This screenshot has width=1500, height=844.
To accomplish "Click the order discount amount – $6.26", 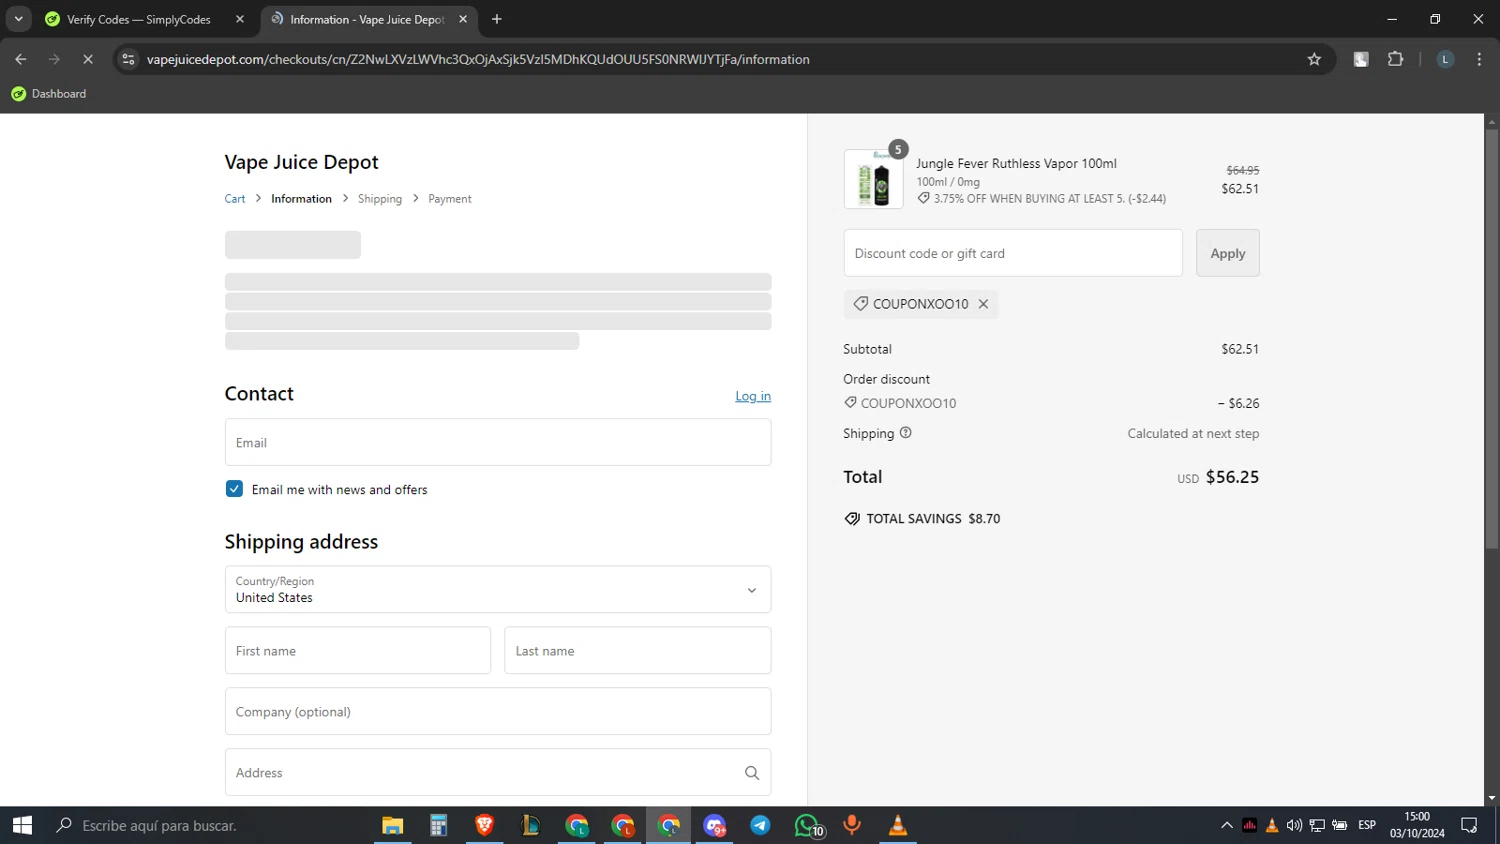I will pos(1238,403).
